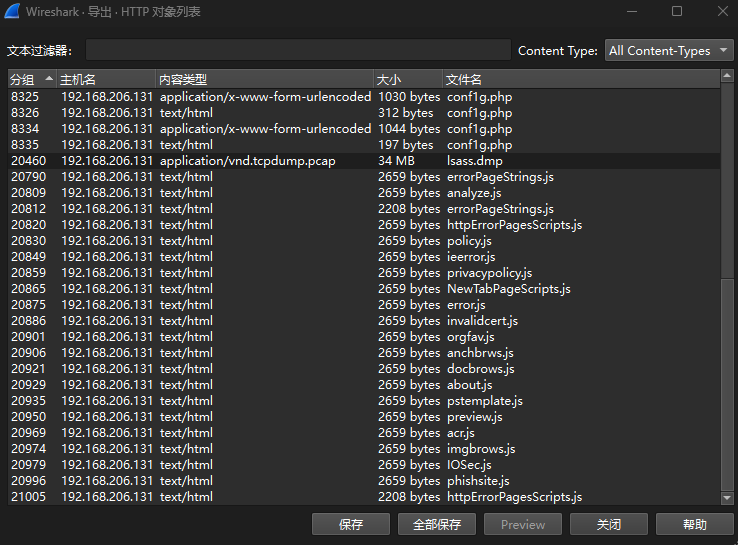Select the ieerror.js file row

pos(364,257)
